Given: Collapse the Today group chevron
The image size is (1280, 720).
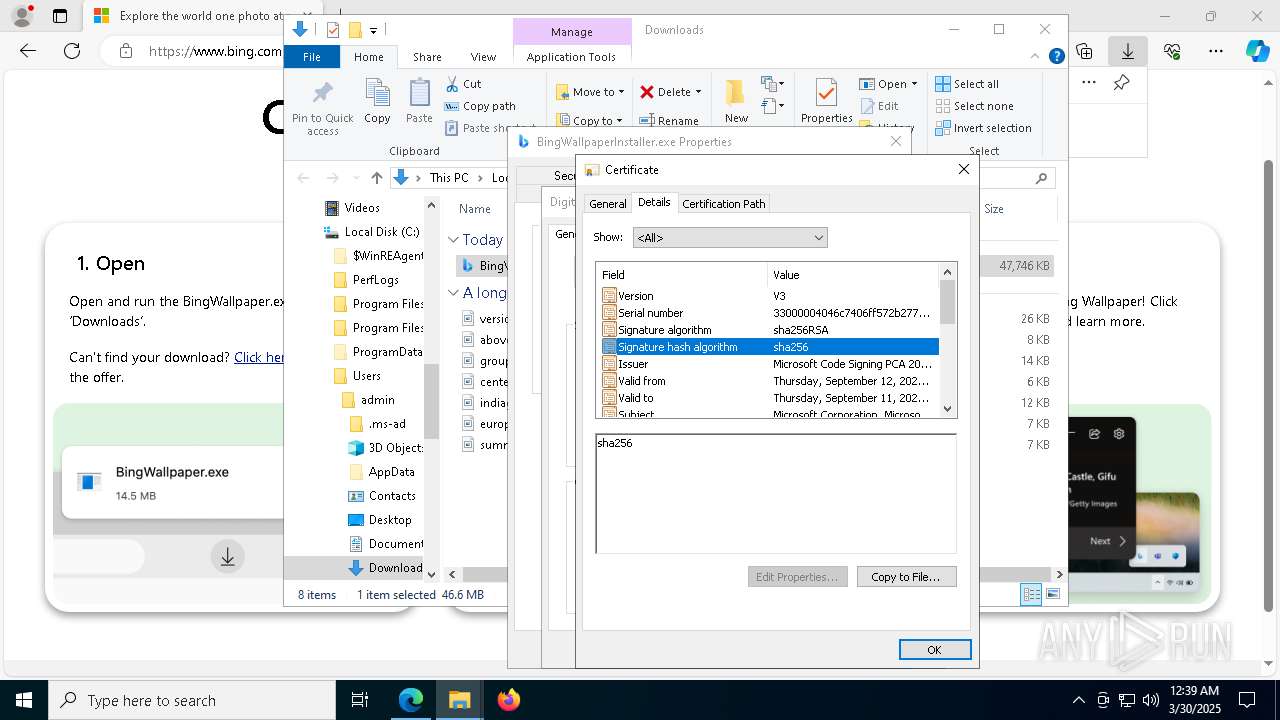Looking at the screenshot, I should point(453,240).
